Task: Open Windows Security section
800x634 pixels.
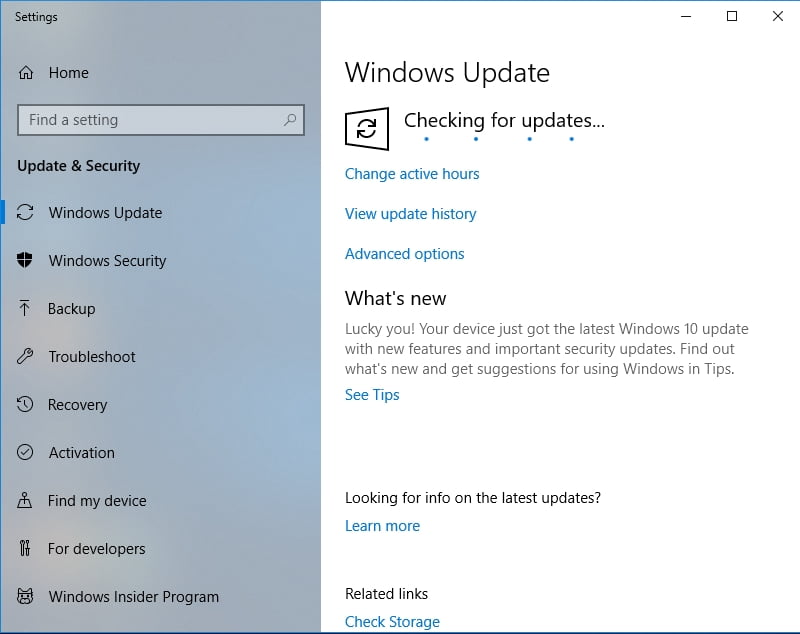Action: tap(107, 261)
